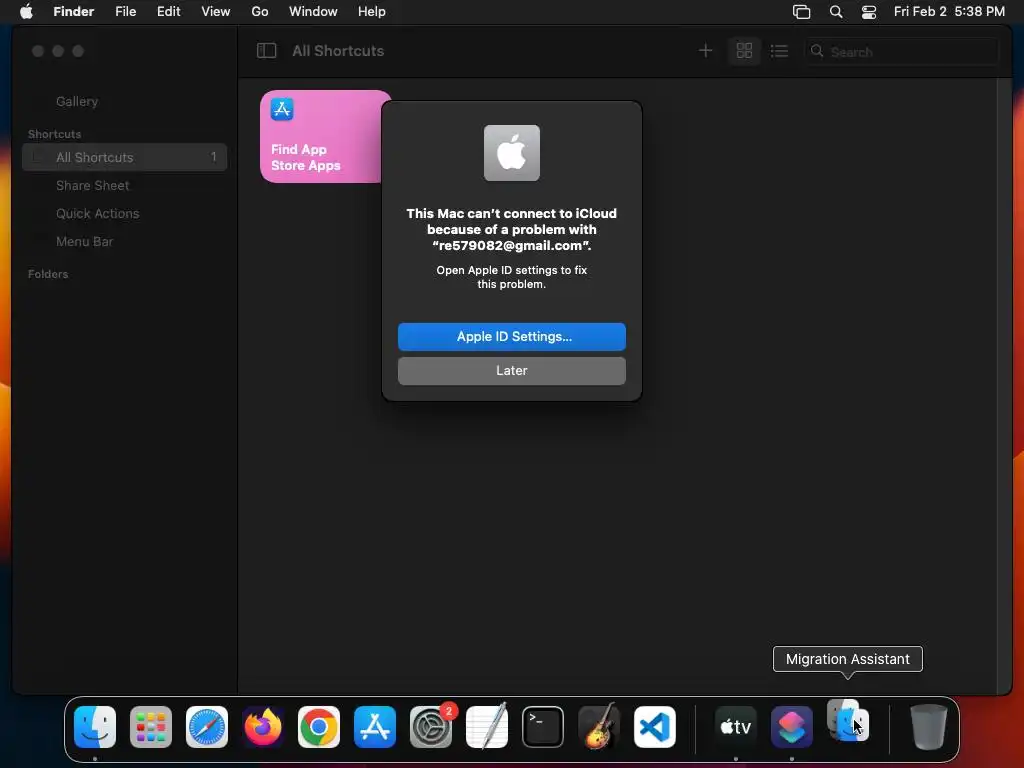Focus the Shortcuts Search field
This screenshot has width=1024, height=768.
(901, 52)
